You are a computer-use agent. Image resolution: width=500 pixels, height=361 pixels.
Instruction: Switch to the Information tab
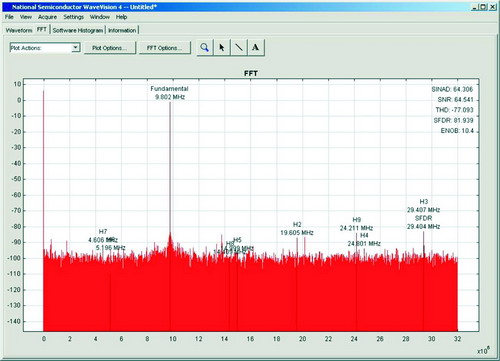point(122,30)
